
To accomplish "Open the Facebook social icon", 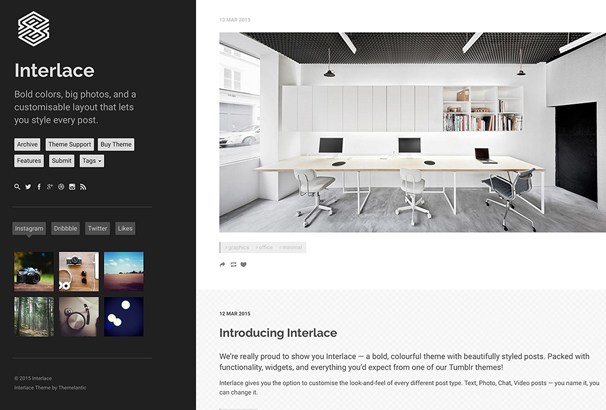I will coord(39,187).
